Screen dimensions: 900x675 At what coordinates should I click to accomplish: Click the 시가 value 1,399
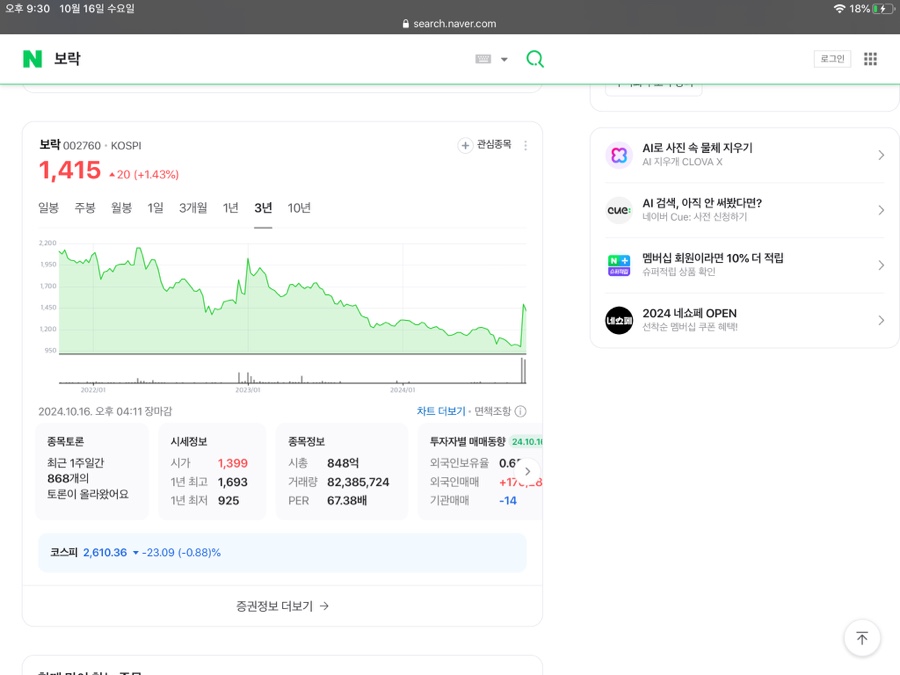click(x=233, y=463)
